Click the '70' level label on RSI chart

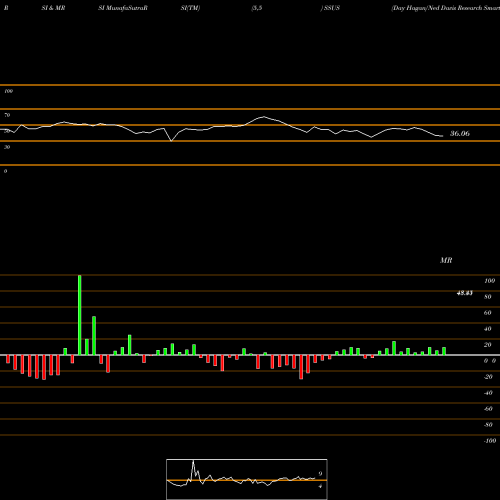(7, 115)
